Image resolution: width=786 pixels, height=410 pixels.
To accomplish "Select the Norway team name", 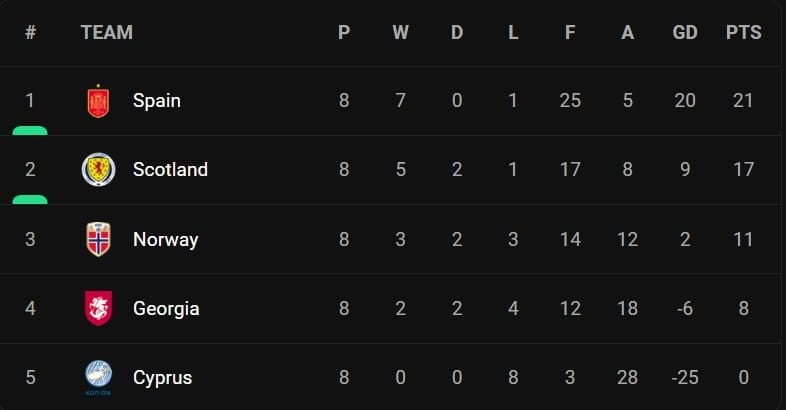I will [x=165, y=240].
